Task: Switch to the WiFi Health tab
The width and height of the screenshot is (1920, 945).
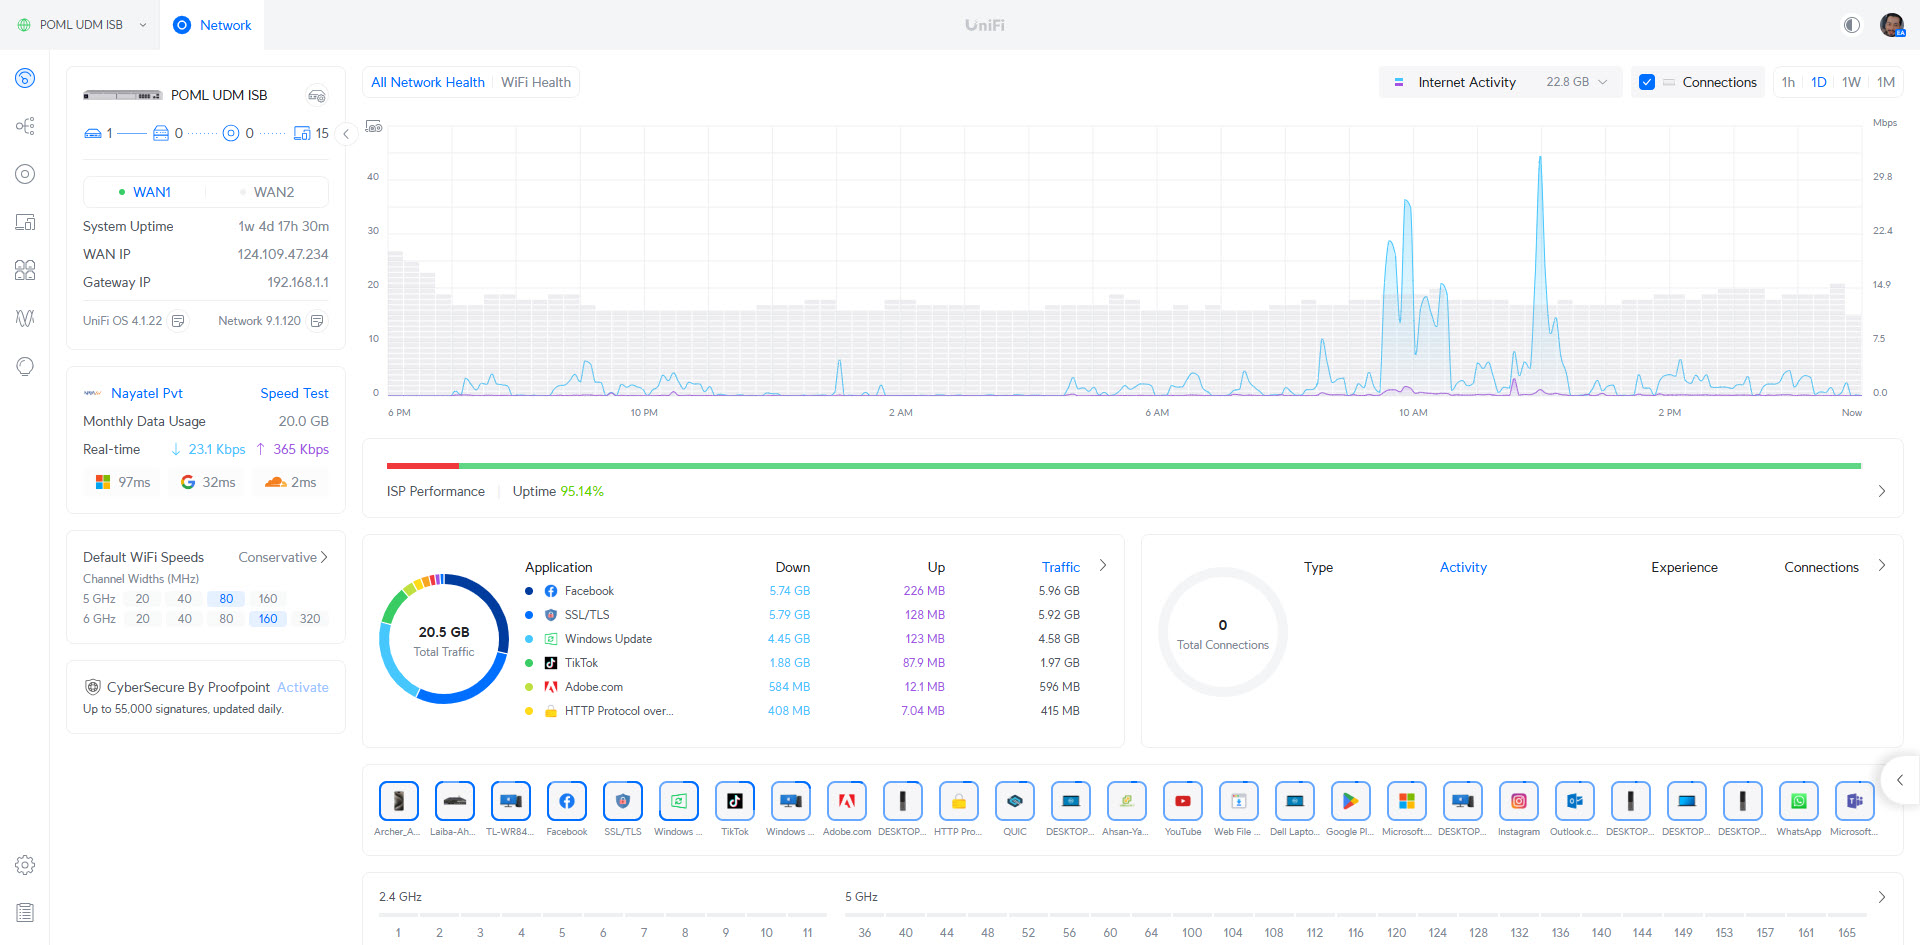Action: (x=536, y=82)
